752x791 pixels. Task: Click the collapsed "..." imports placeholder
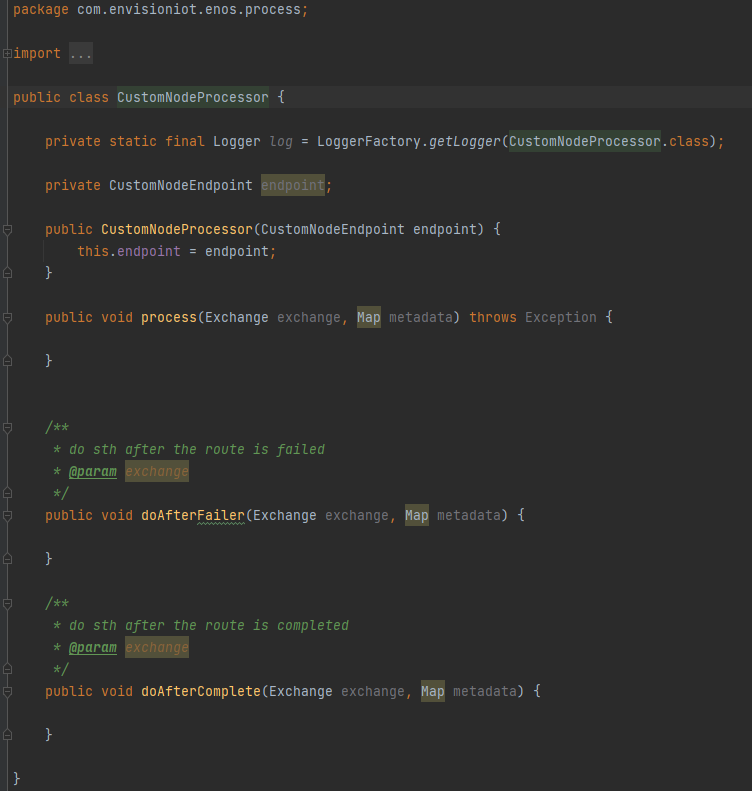[x=80, y=54]
